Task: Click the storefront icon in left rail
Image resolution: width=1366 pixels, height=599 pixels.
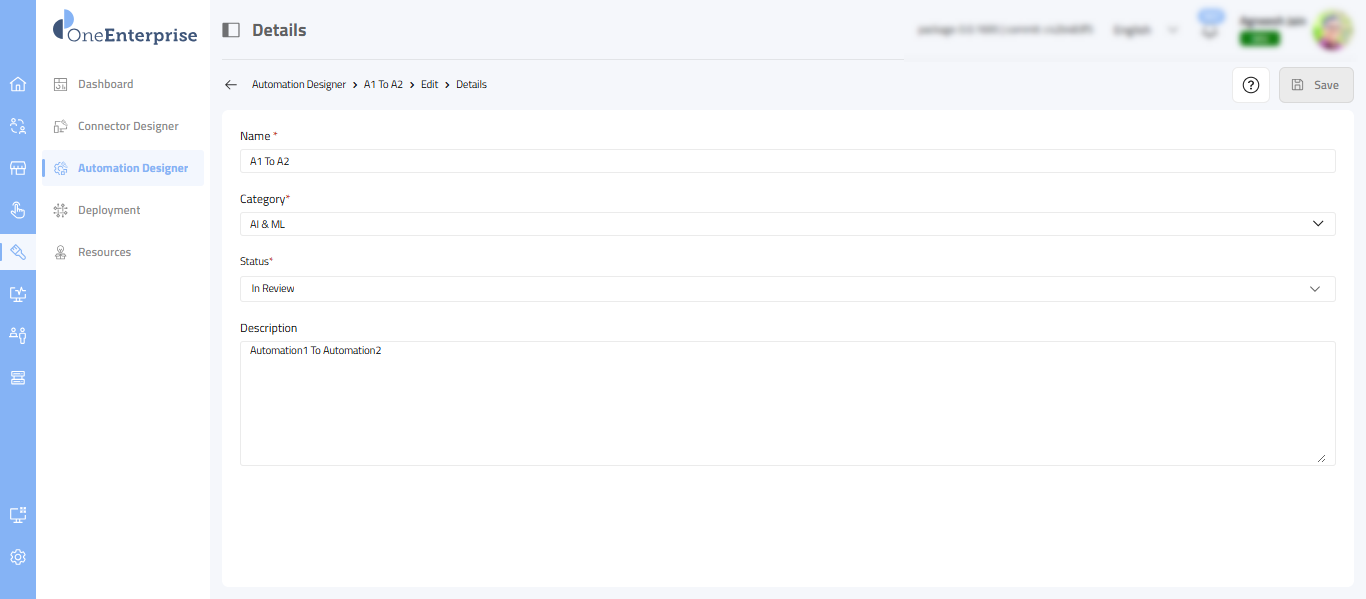Action: (x=17, y=168)
